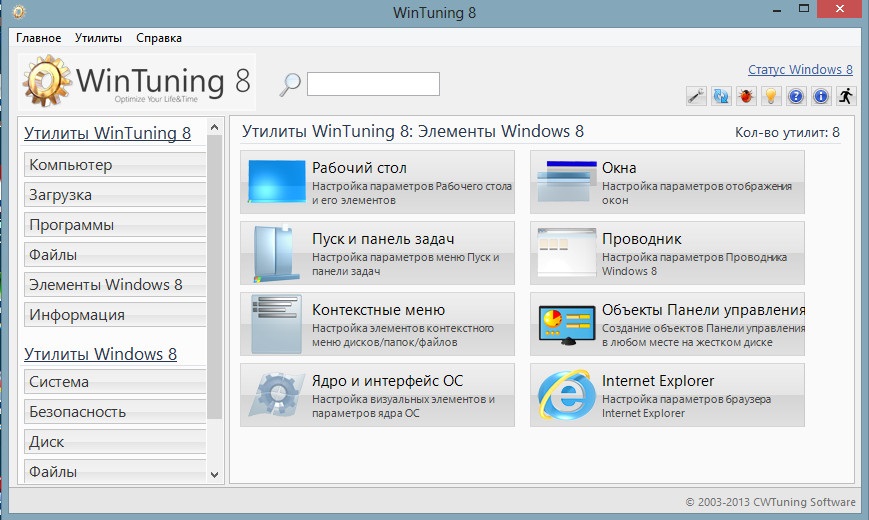Click the blue info icon
This screenshot has height=520, width=869.
click(x=821, y=96)
